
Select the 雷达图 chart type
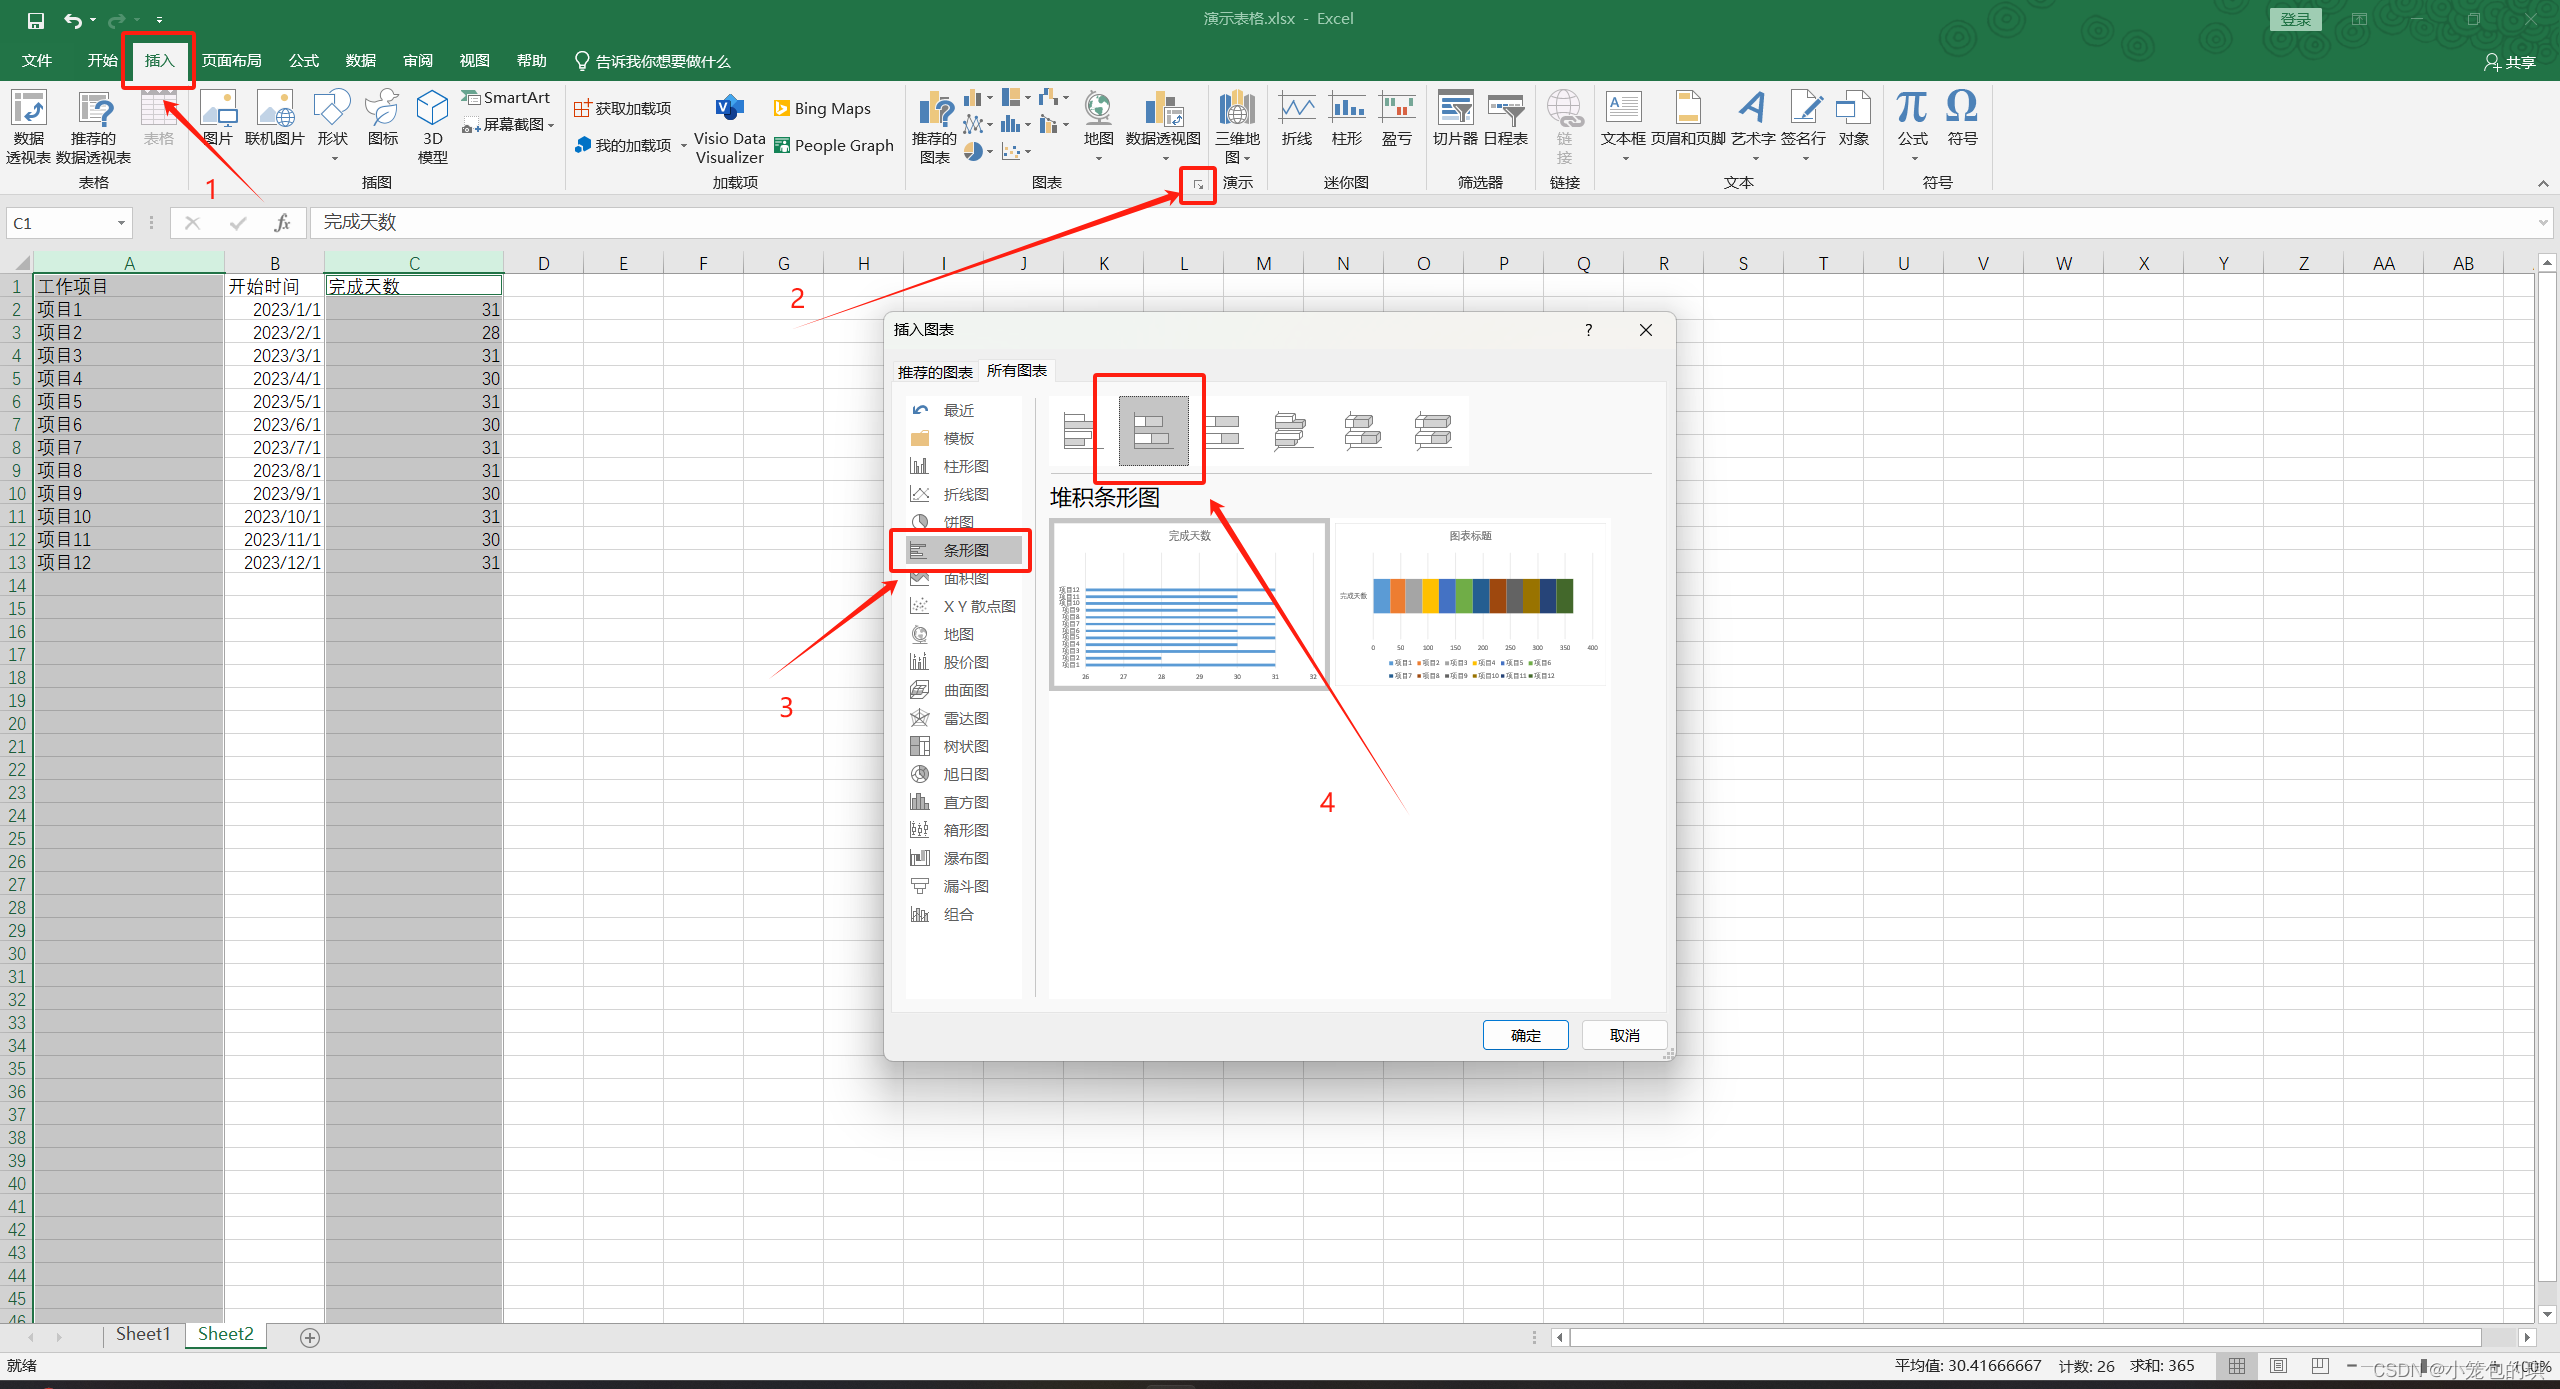pos(964,717)
